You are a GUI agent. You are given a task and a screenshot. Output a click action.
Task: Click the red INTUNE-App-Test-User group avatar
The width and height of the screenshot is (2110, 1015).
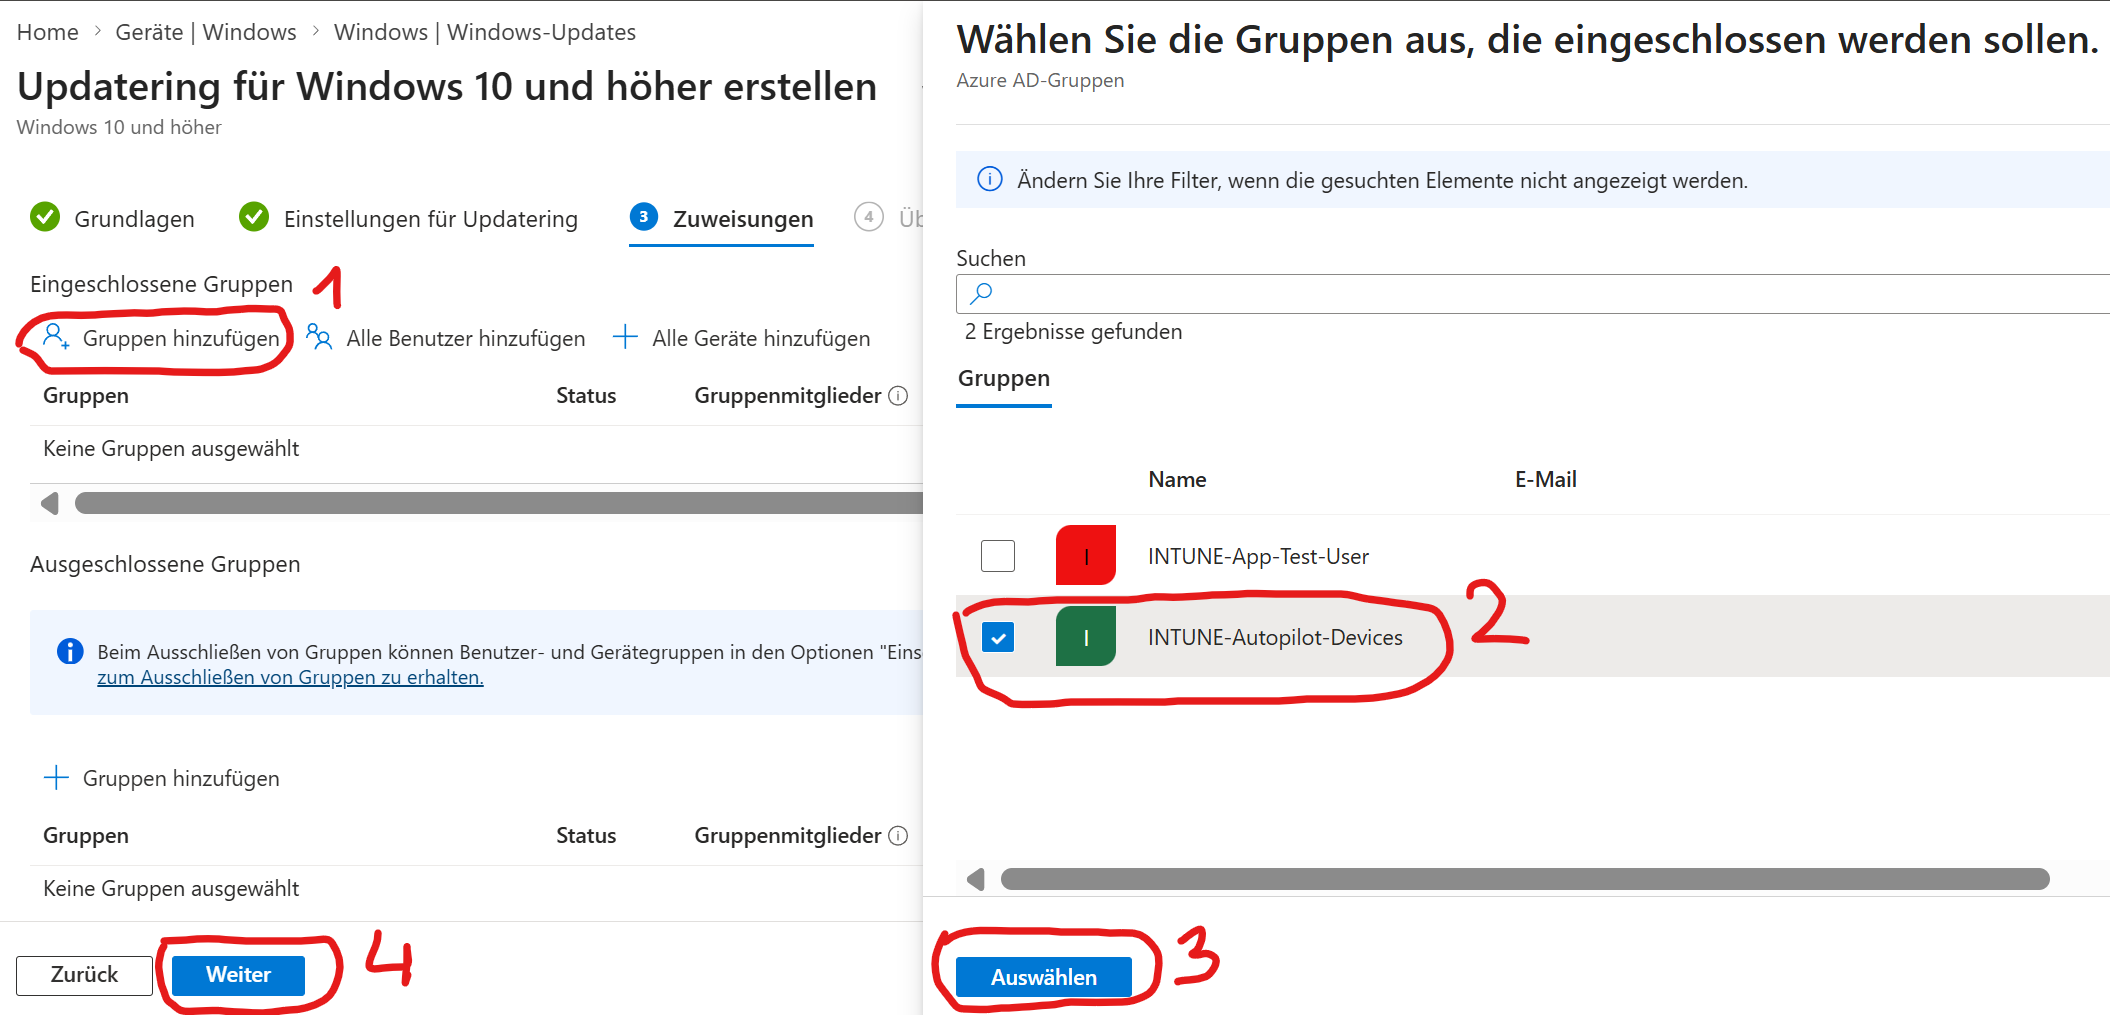coord(1085,556)
